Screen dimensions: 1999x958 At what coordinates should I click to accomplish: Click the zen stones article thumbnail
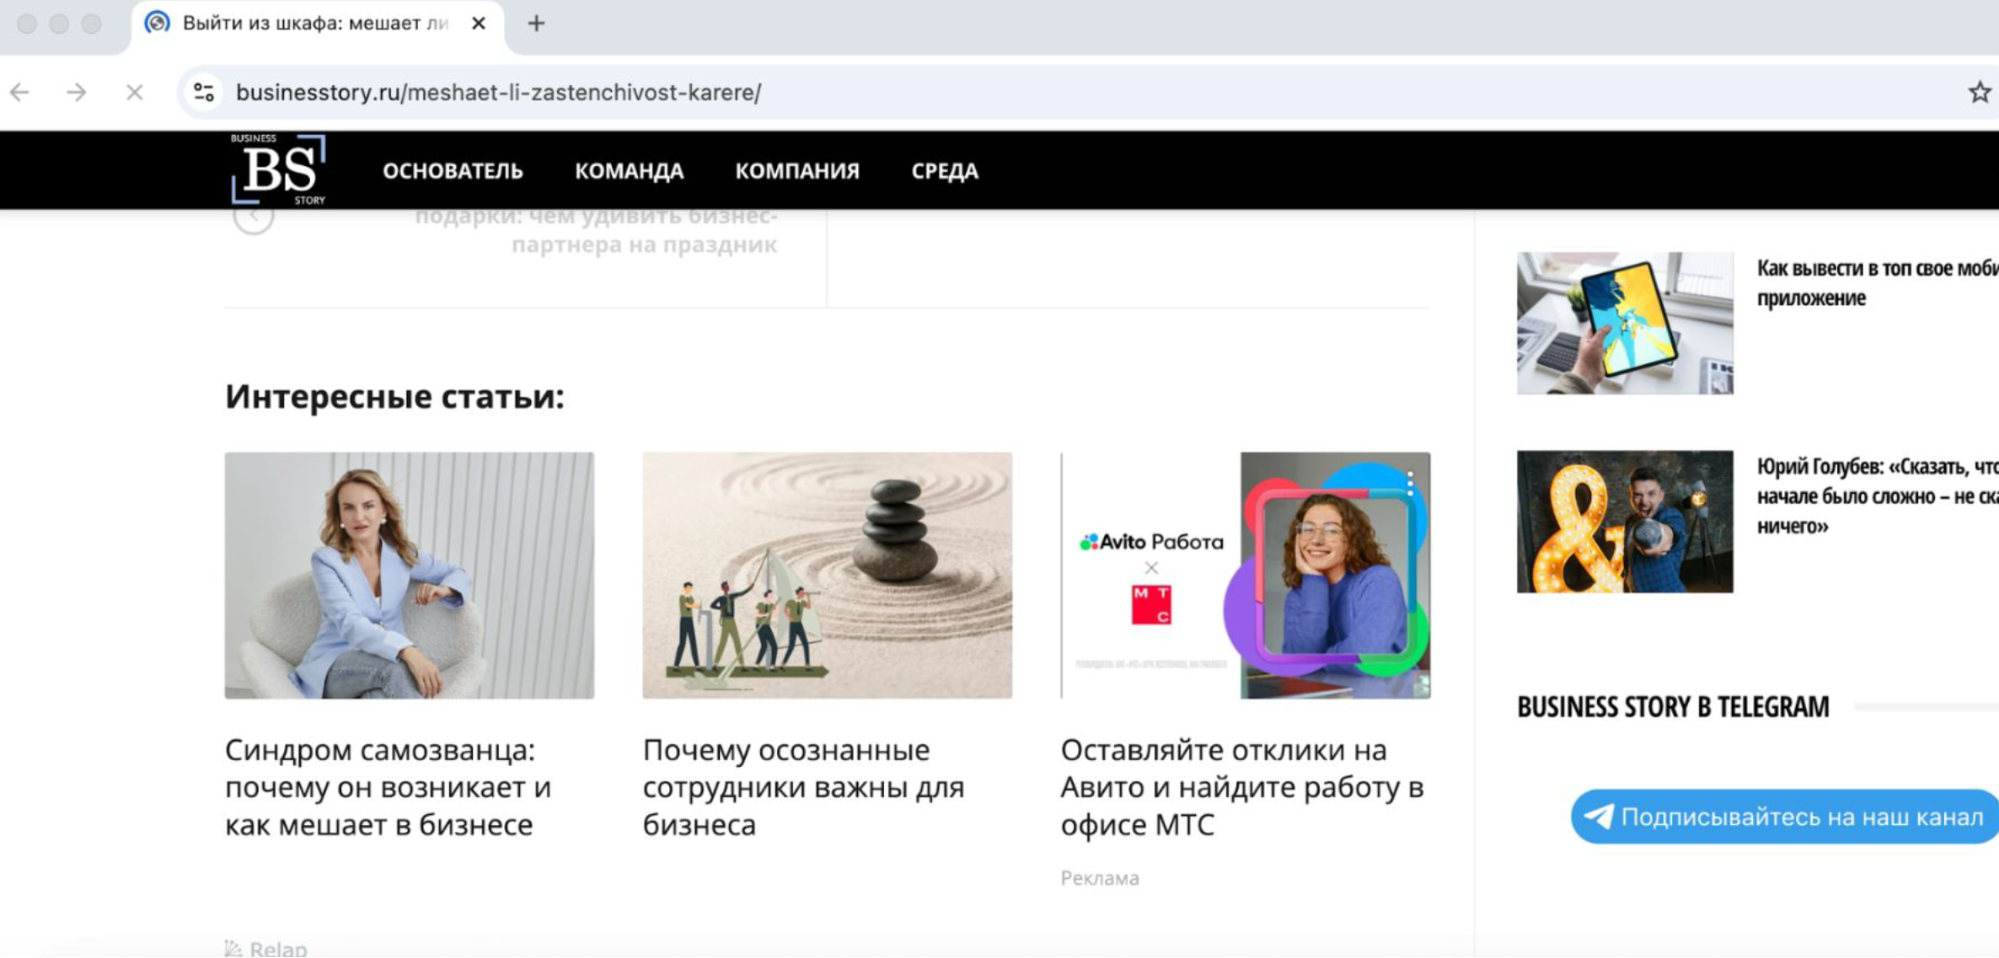tap(827, 575)
